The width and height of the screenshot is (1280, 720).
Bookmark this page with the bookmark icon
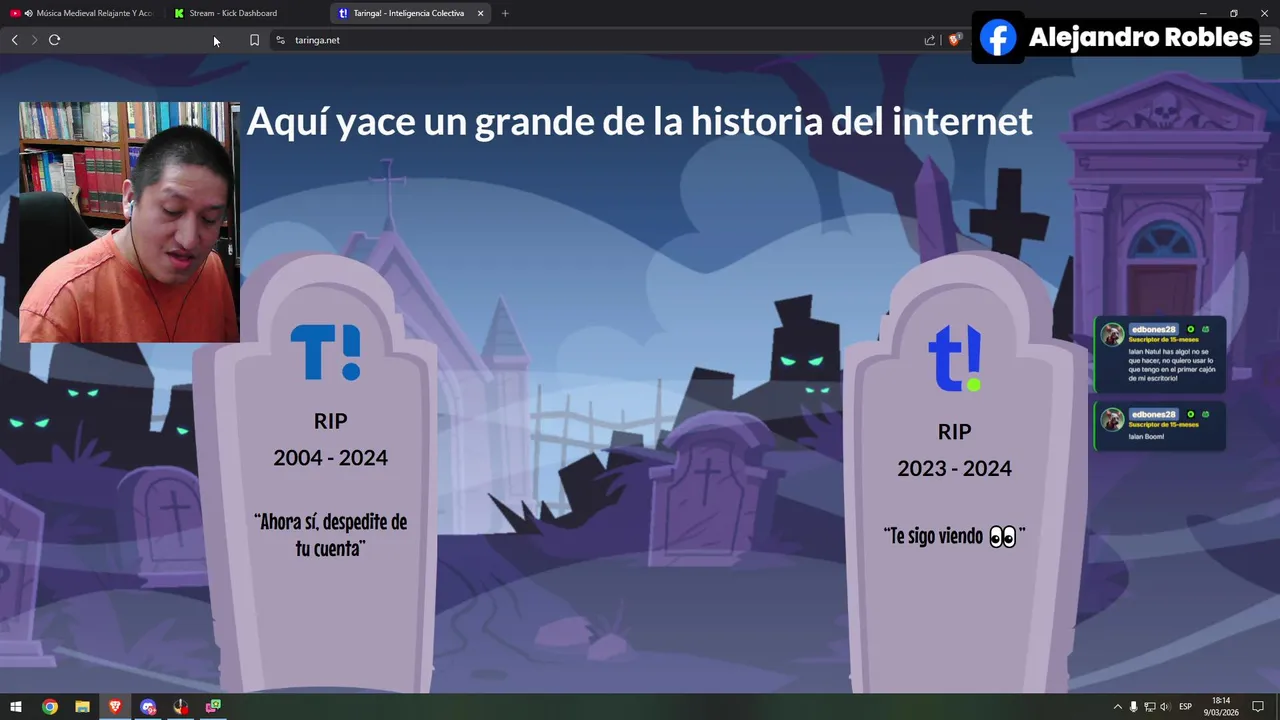(254, 40)
